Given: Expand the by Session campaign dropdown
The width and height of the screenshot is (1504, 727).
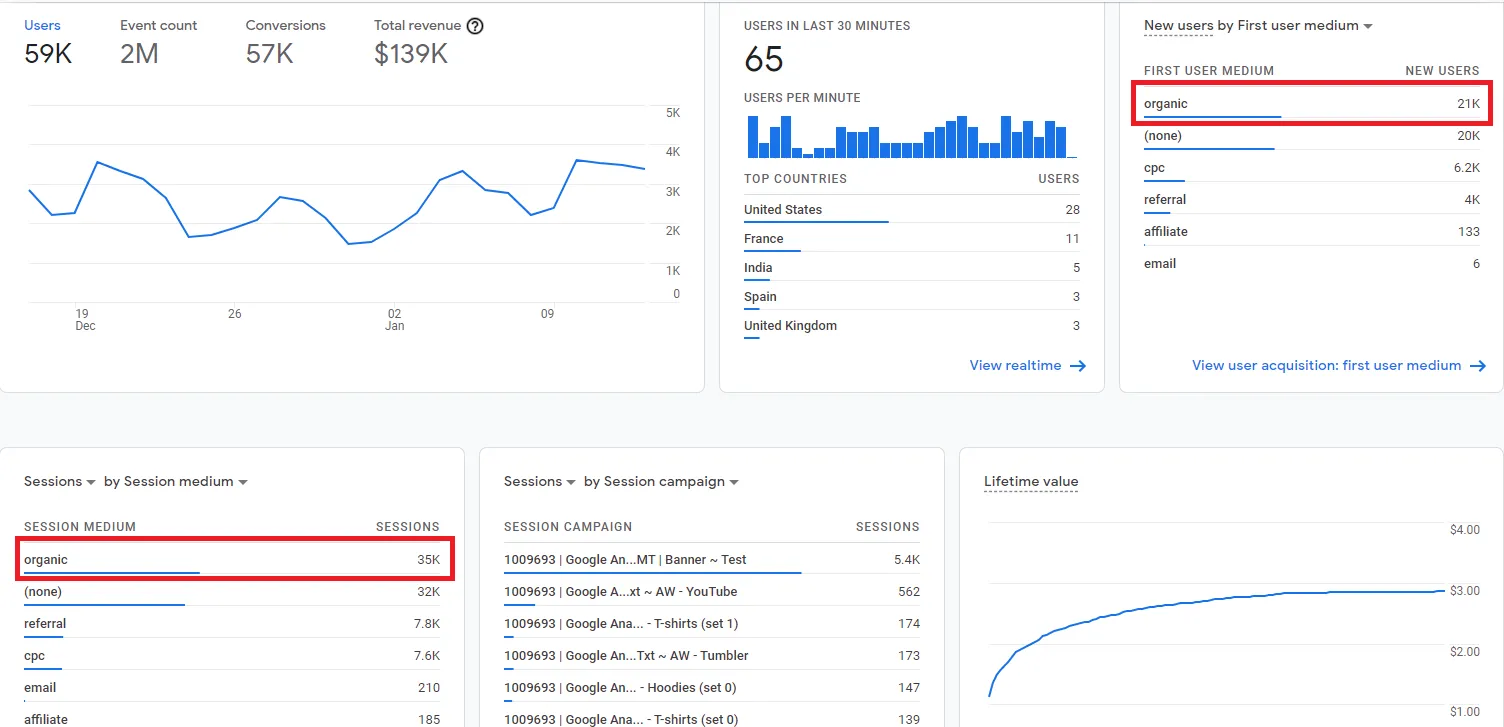Looking at the screenshot, I should coord(661,482).
